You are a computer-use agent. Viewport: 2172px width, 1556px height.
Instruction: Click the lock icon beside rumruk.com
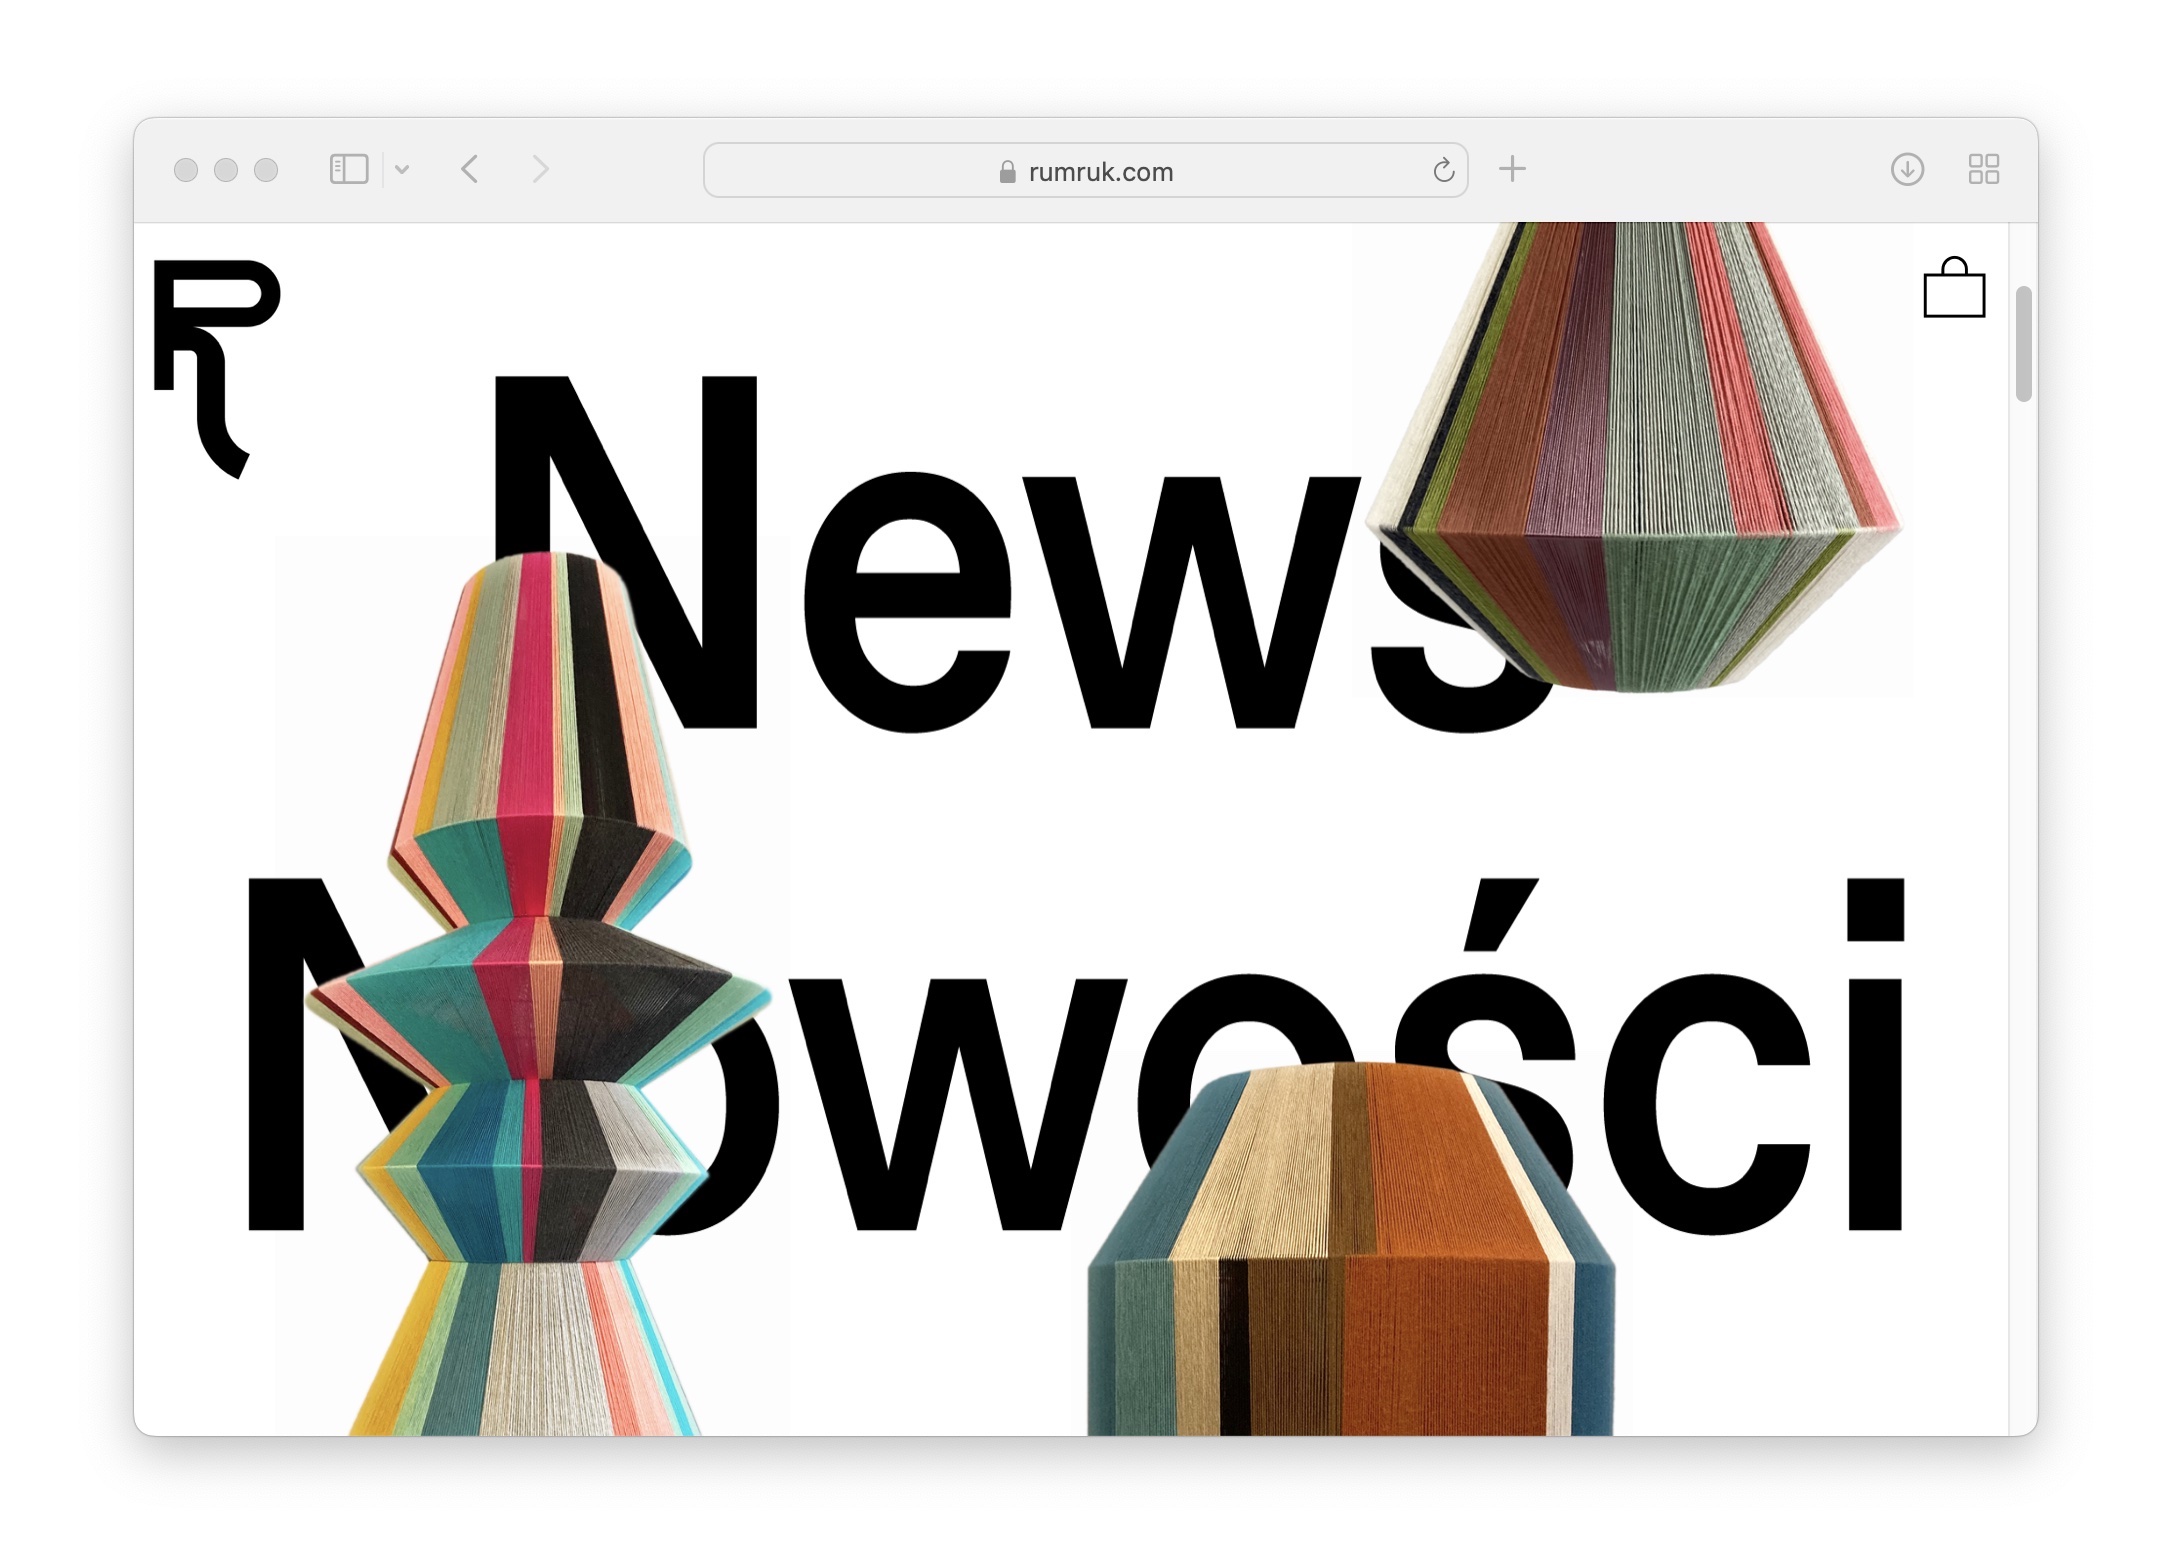coord(1007,172)
